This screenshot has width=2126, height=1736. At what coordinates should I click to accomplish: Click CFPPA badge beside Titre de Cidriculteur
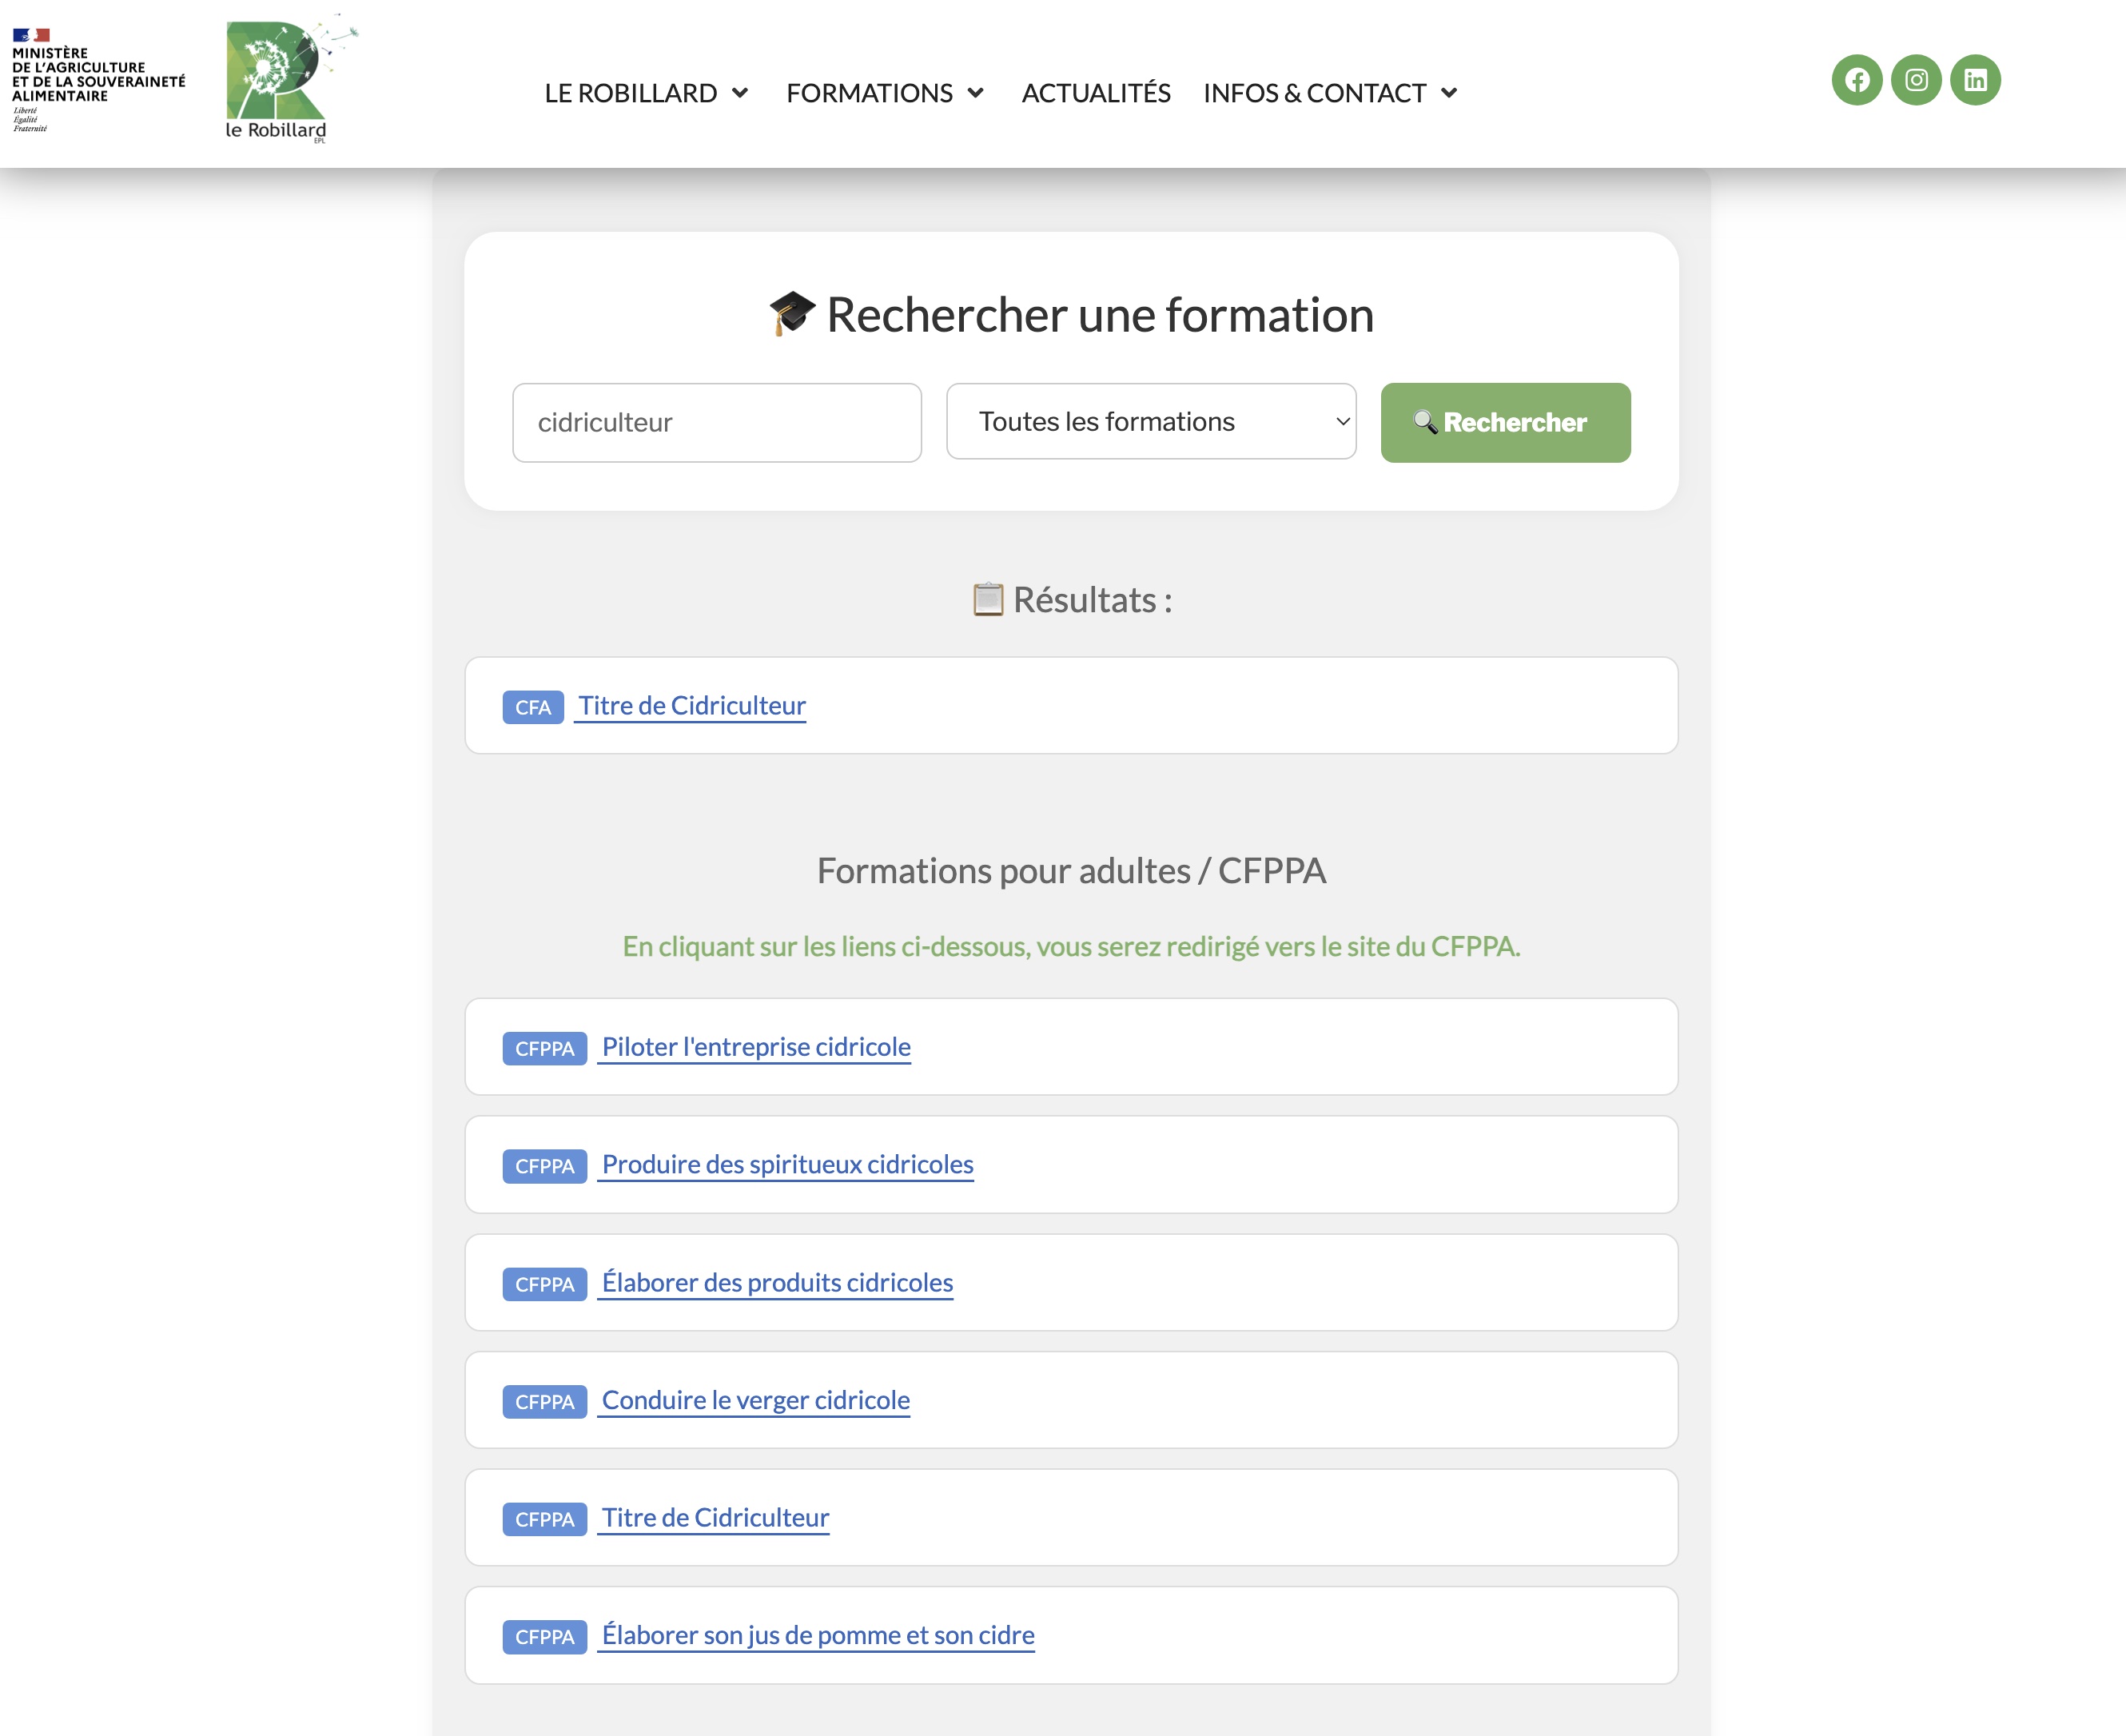coord(545,1520)
